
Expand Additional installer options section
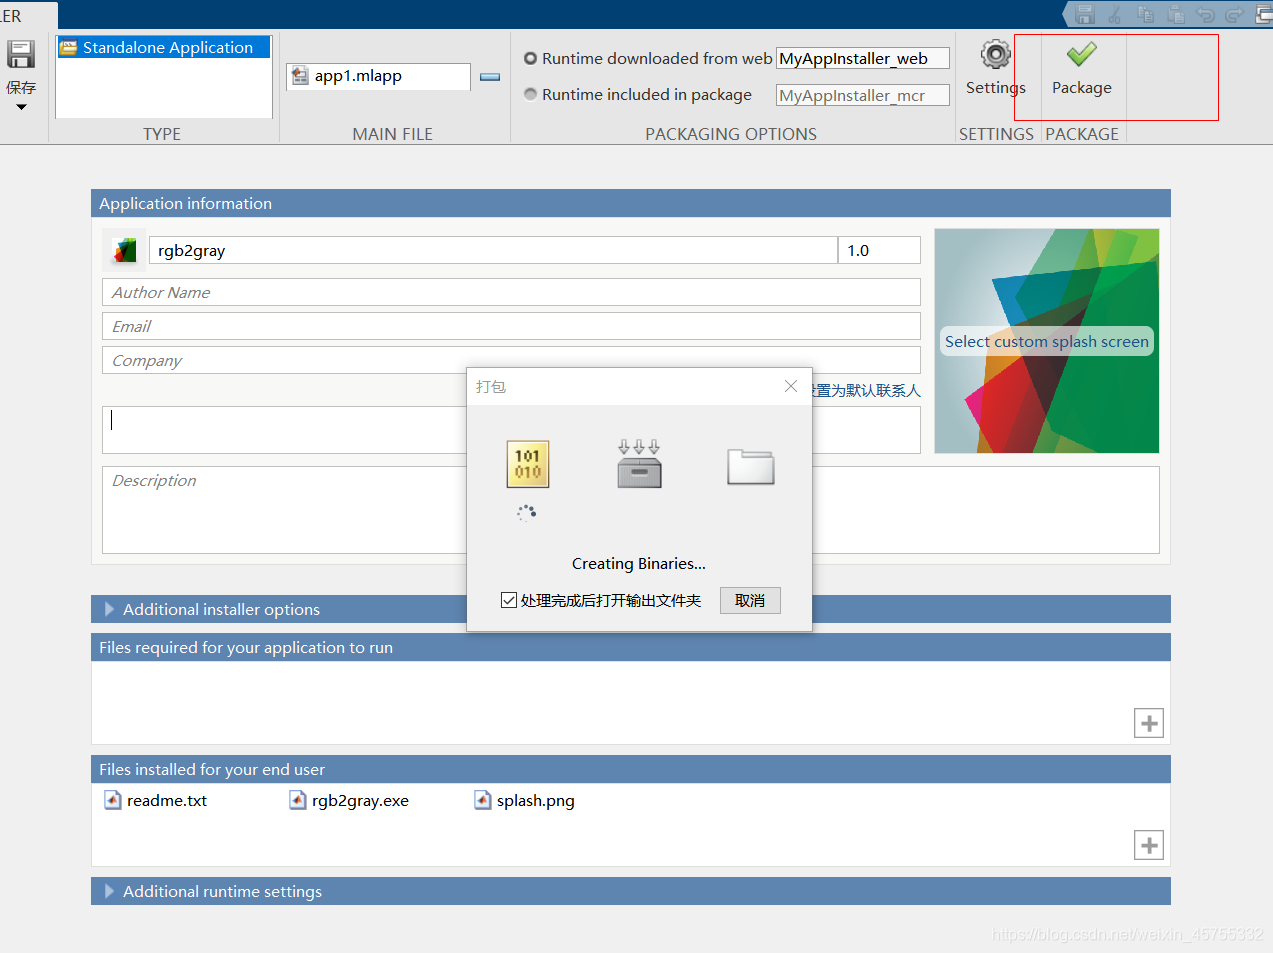(x=110, y=609)
